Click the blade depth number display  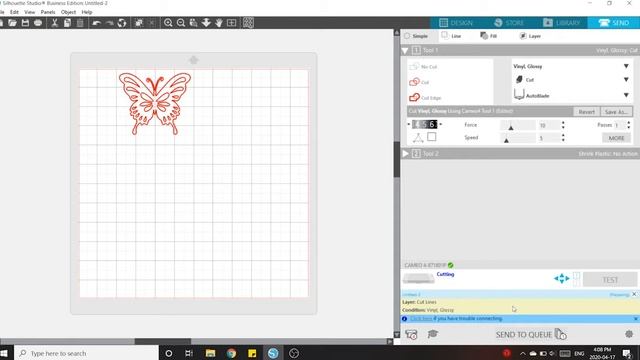point(424,124)
